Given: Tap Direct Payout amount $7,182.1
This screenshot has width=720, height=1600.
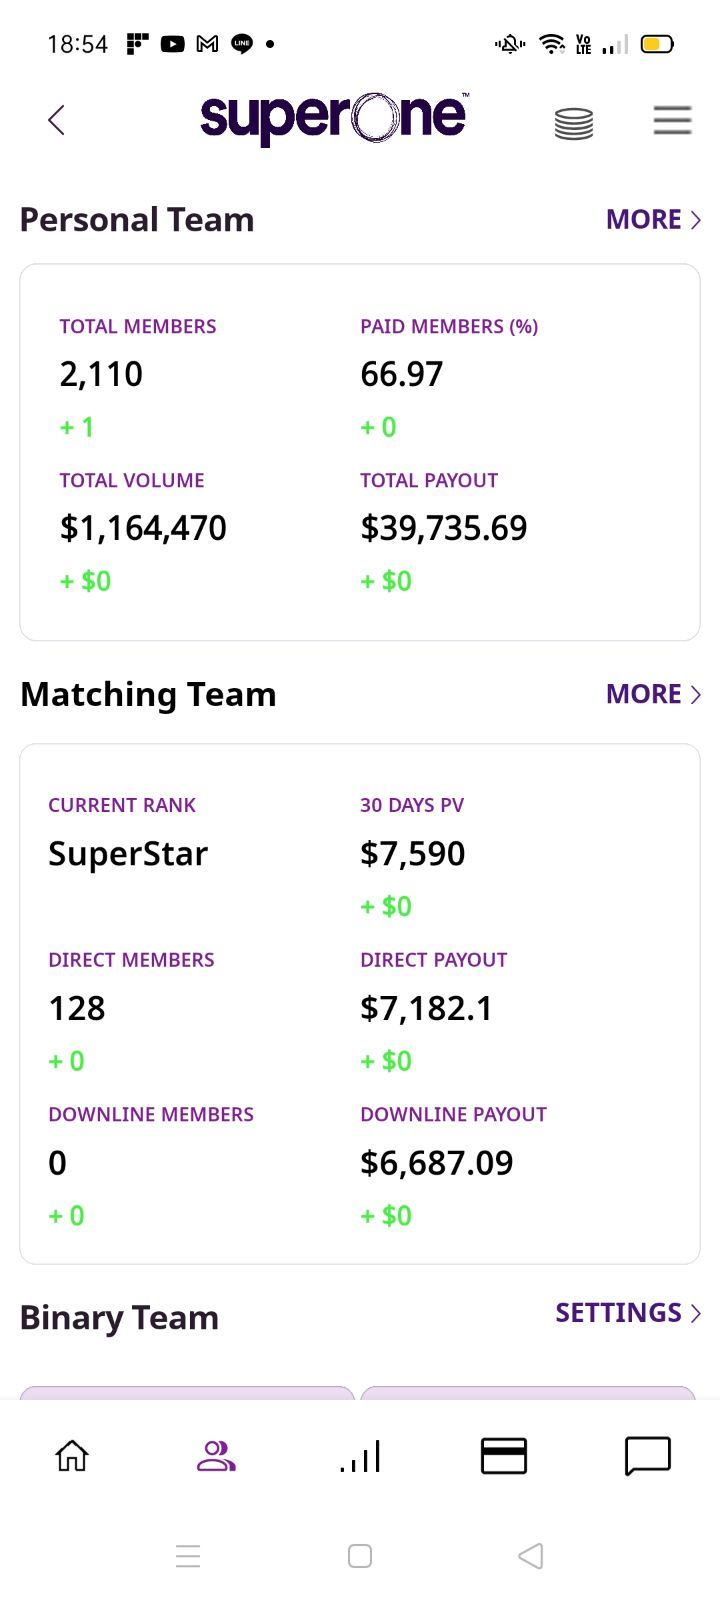Looking at the screenshot, I should click(426, 1008).
